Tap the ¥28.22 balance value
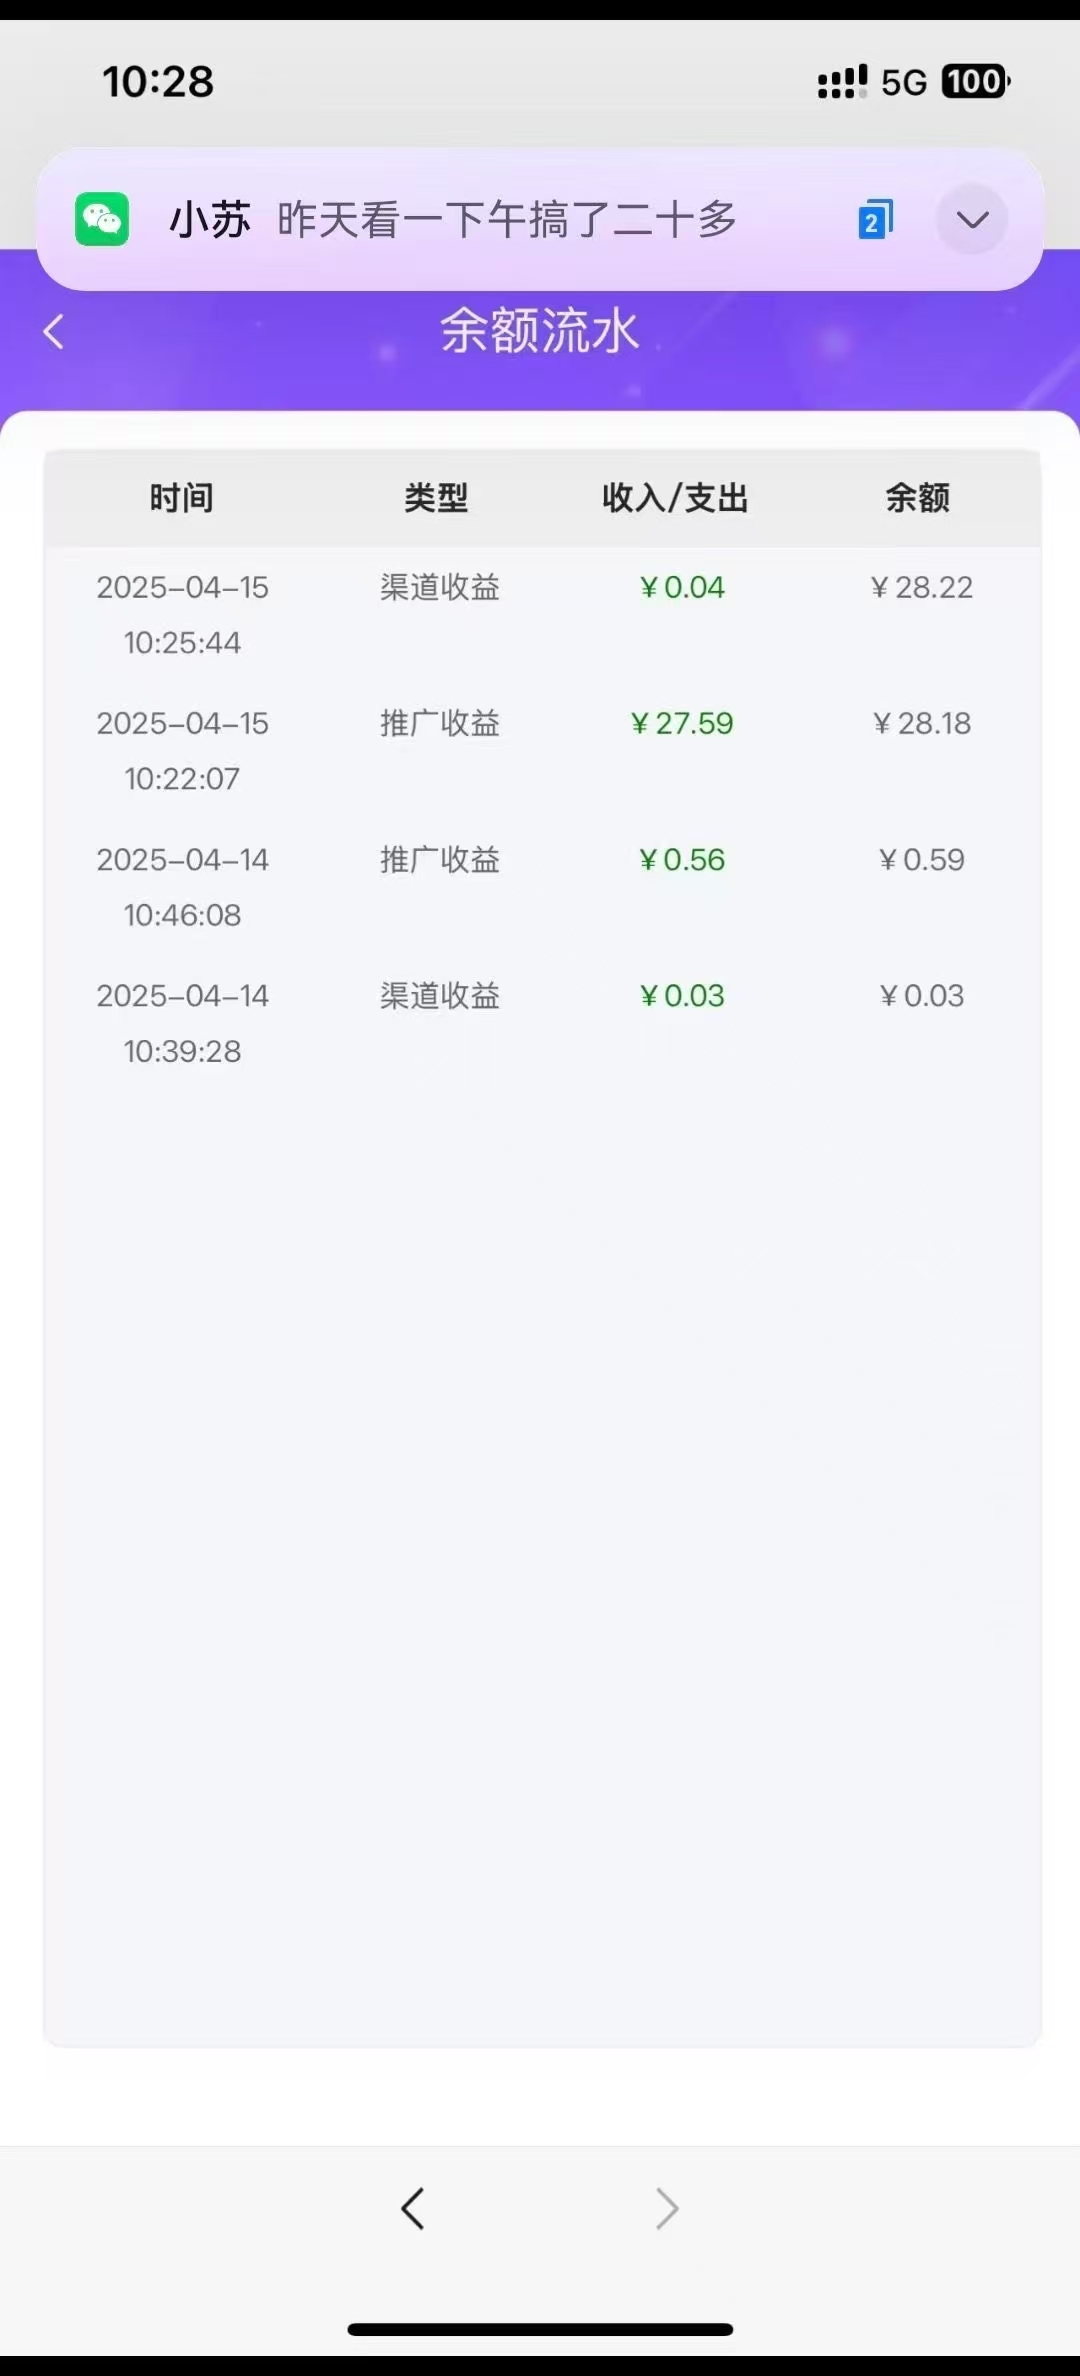 (921, 587)
